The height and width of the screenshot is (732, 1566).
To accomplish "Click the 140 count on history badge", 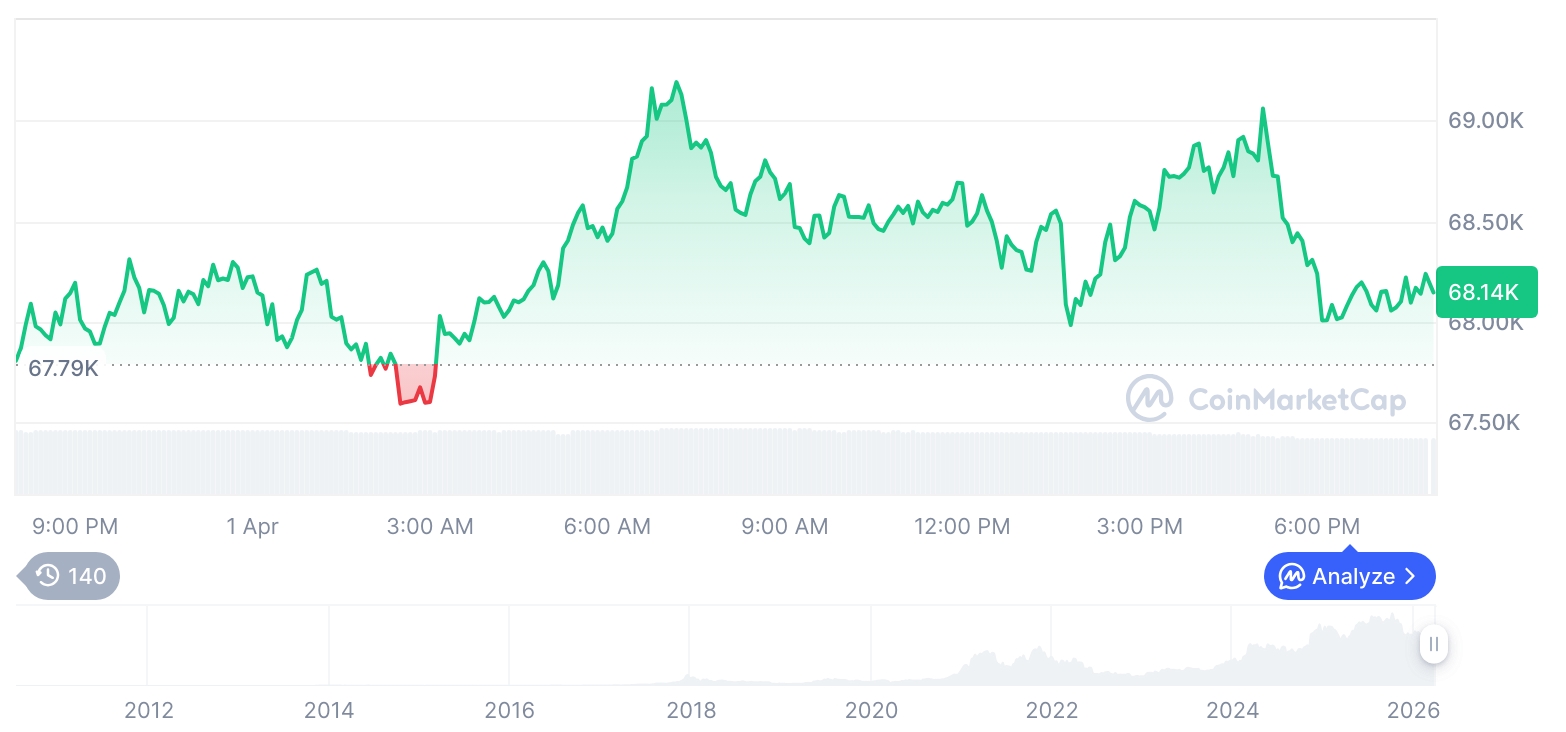I will click(87, 576).
